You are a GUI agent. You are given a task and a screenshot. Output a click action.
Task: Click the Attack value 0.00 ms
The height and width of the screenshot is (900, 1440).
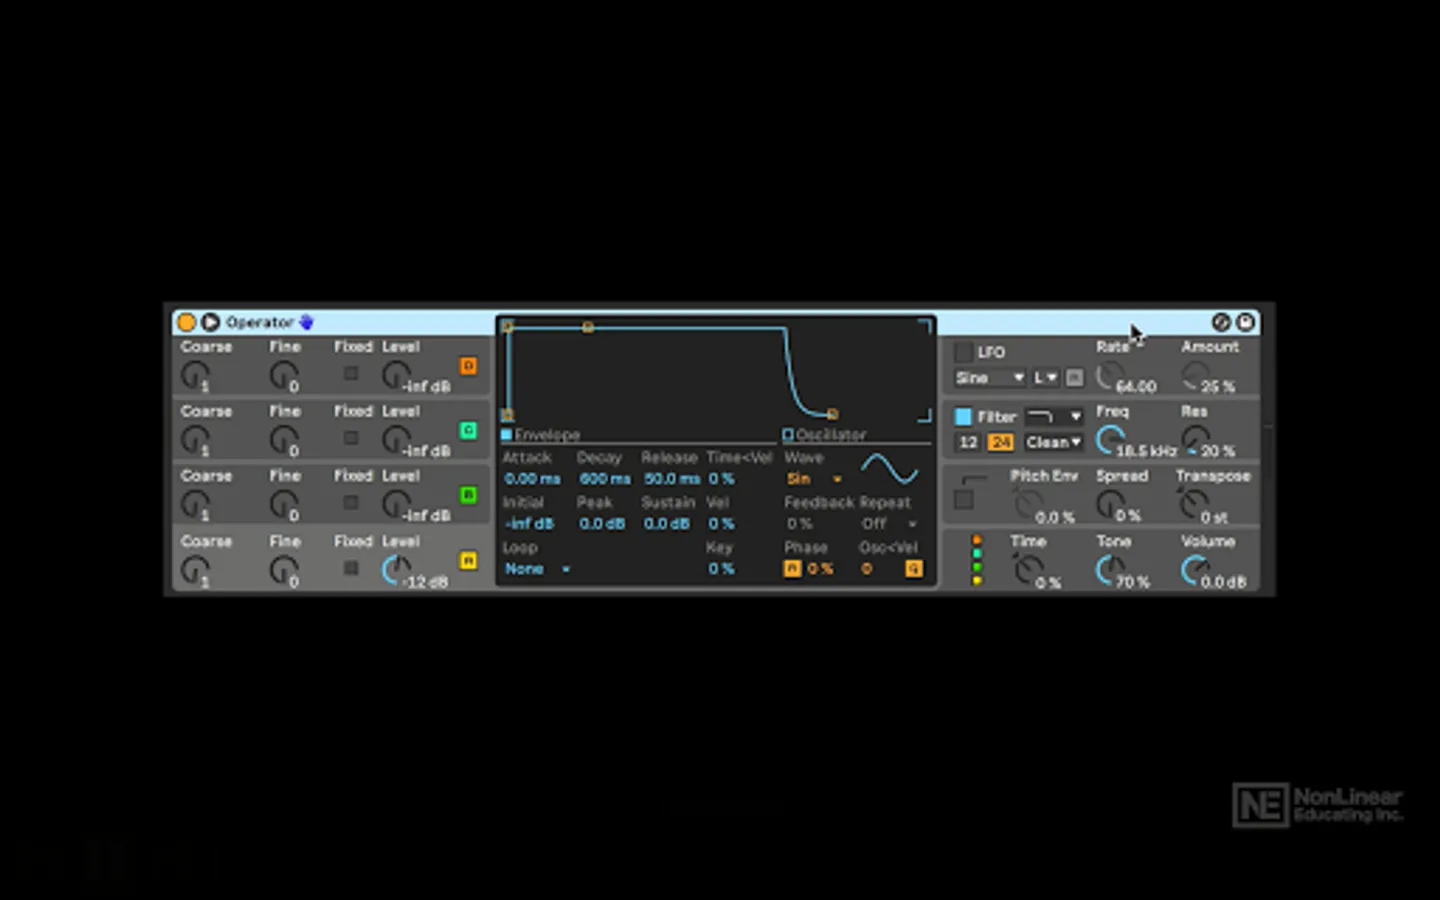[533, 479]
